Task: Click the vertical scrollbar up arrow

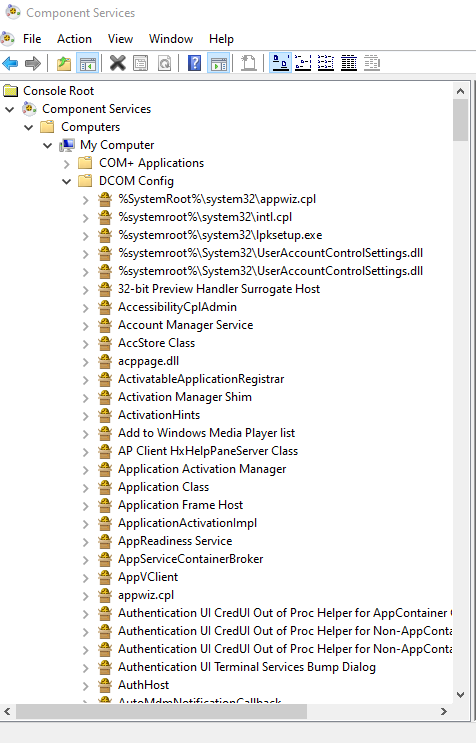Action: point(460,91)
